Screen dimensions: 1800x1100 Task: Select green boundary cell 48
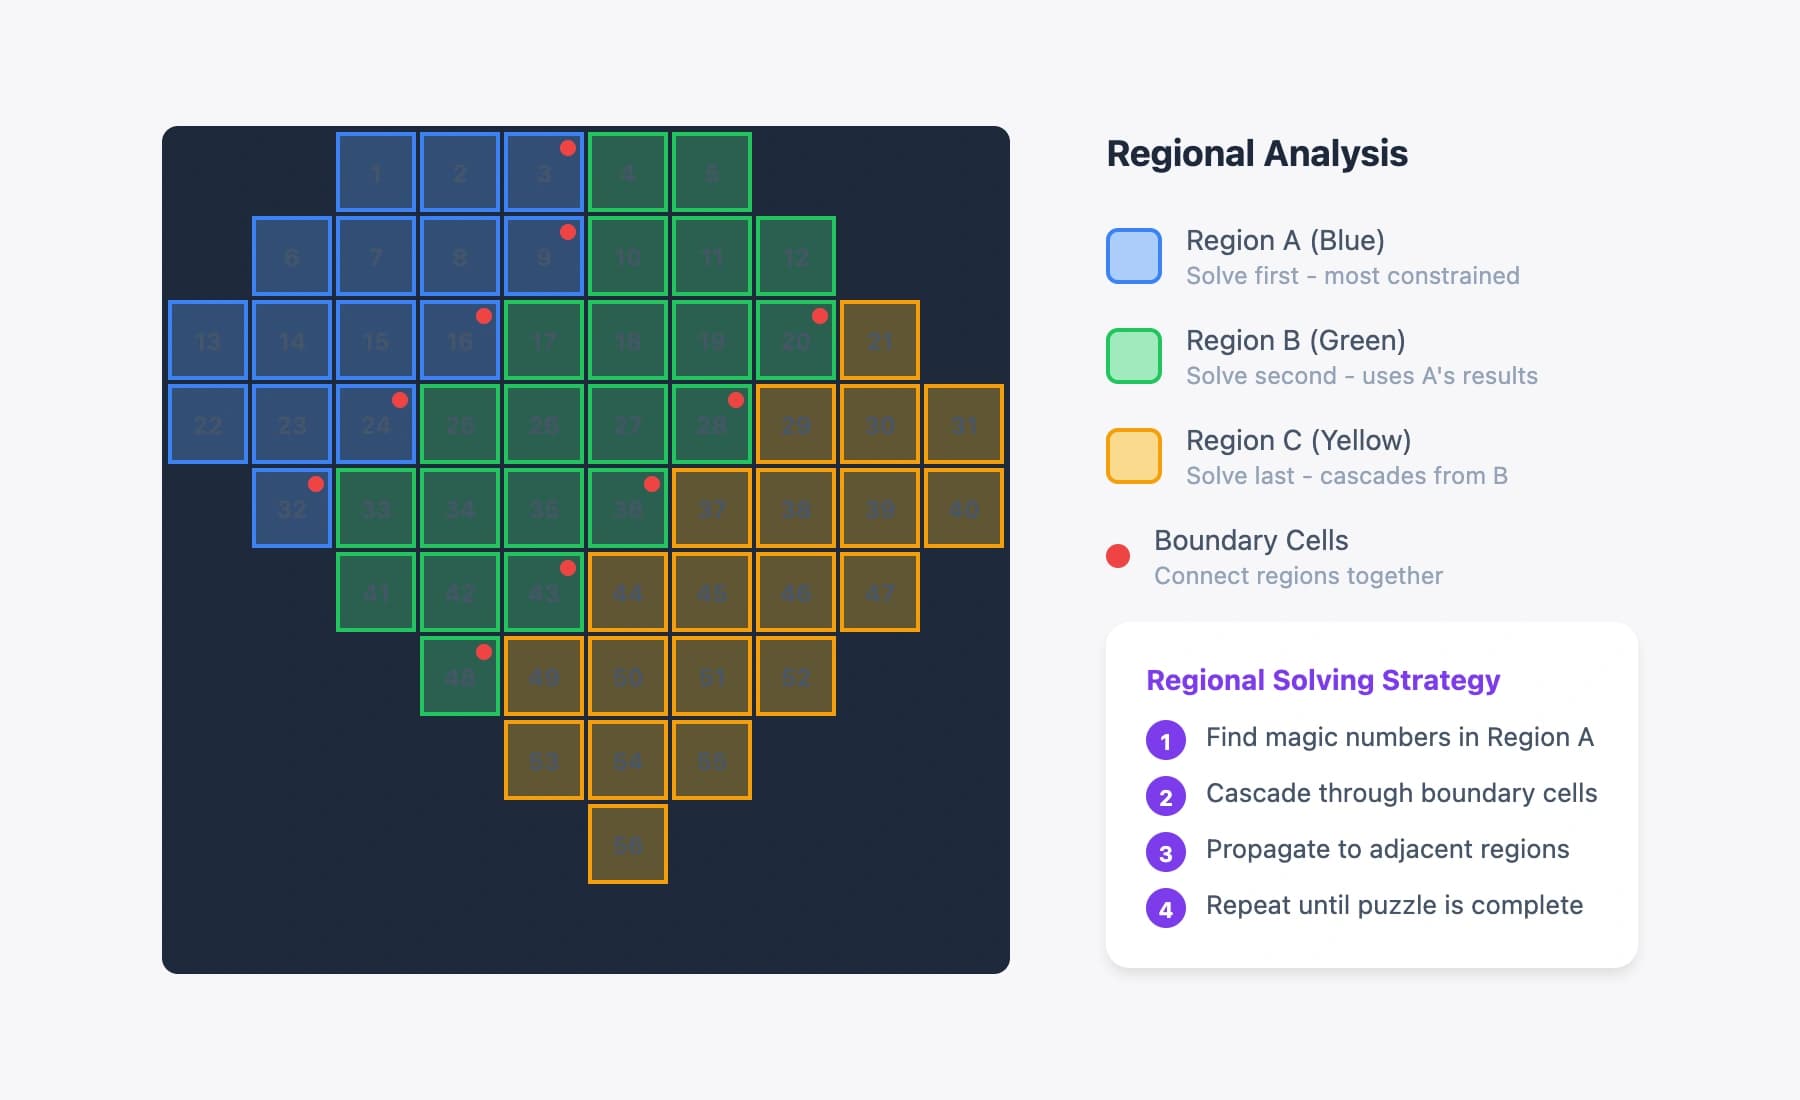[460, 676]
